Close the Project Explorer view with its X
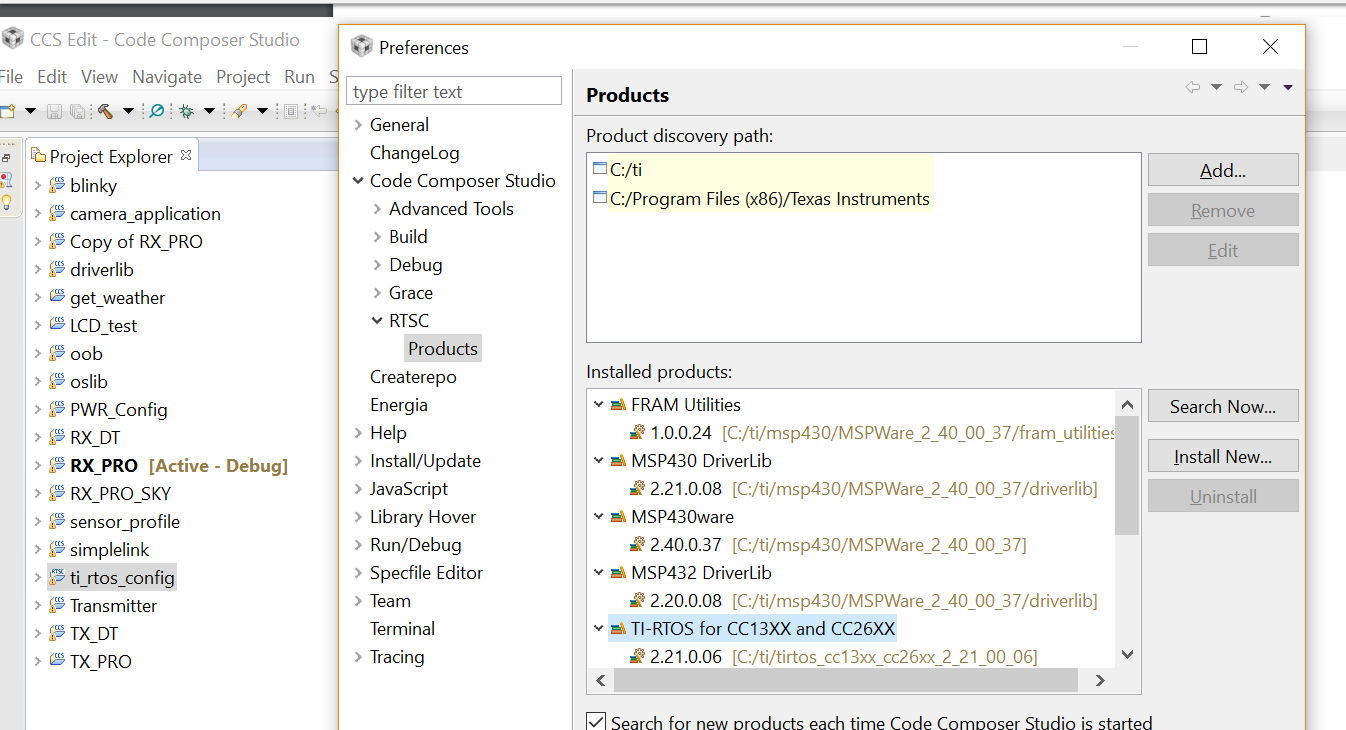 (186, 155)
